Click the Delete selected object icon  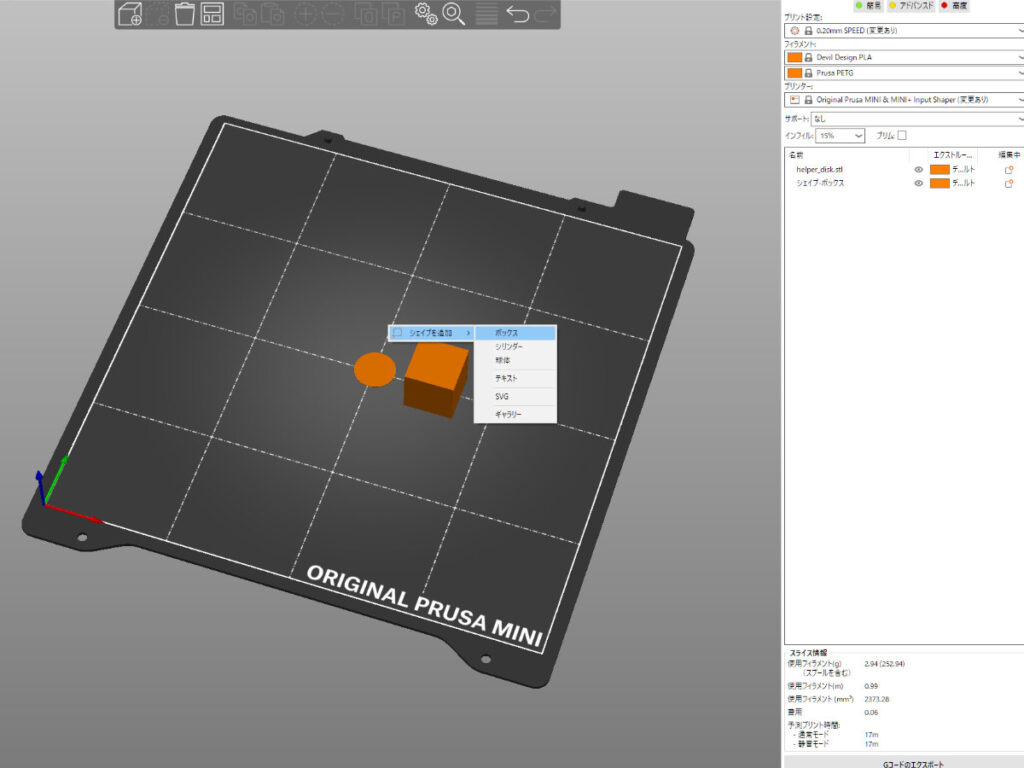tap(157, 13)
